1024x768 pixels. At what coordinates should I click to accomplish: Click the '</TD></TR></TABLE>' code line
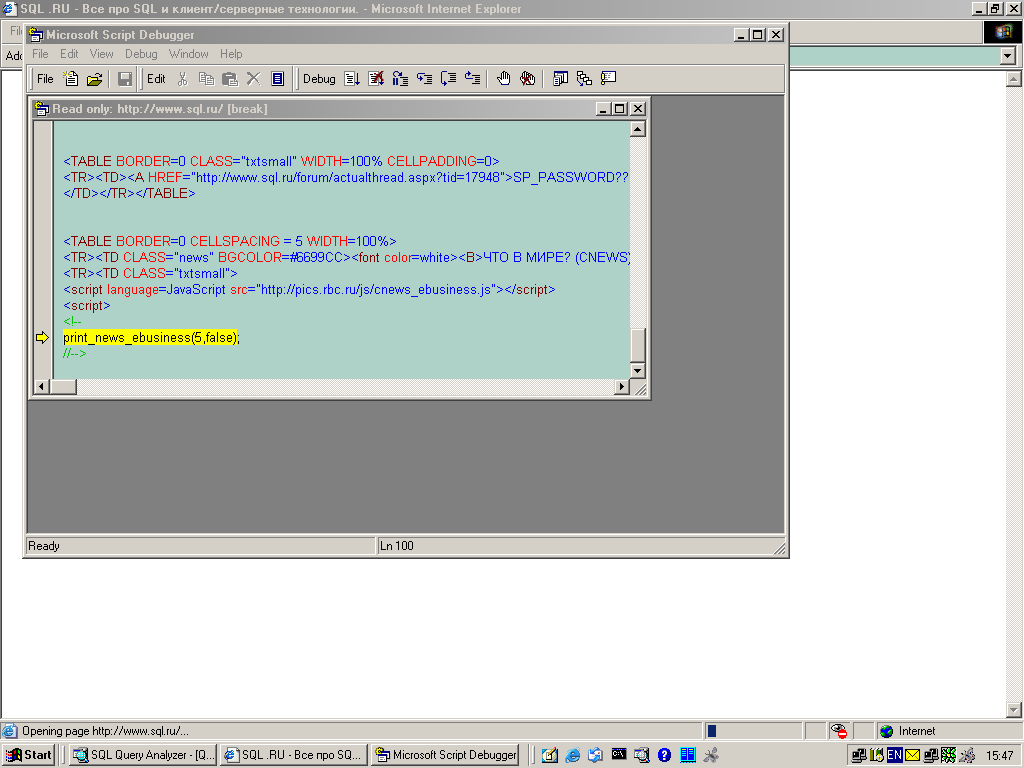click(x=129, y=193)
